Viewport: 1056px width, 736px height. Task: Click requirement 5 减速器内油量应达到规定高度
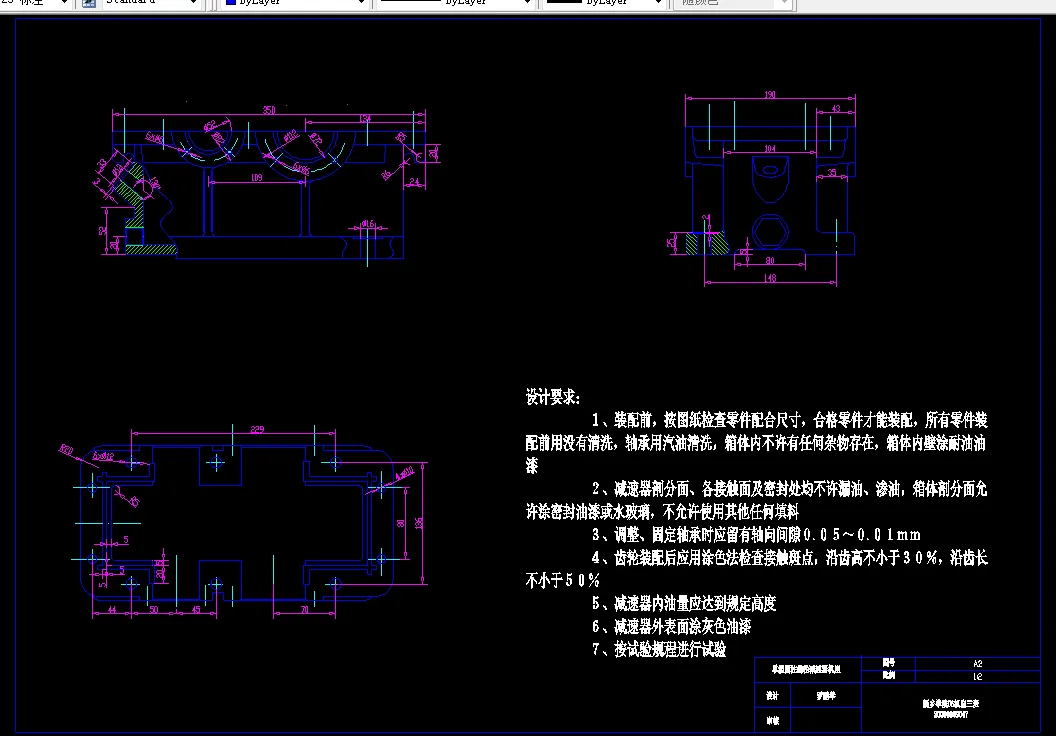(684, 603)
